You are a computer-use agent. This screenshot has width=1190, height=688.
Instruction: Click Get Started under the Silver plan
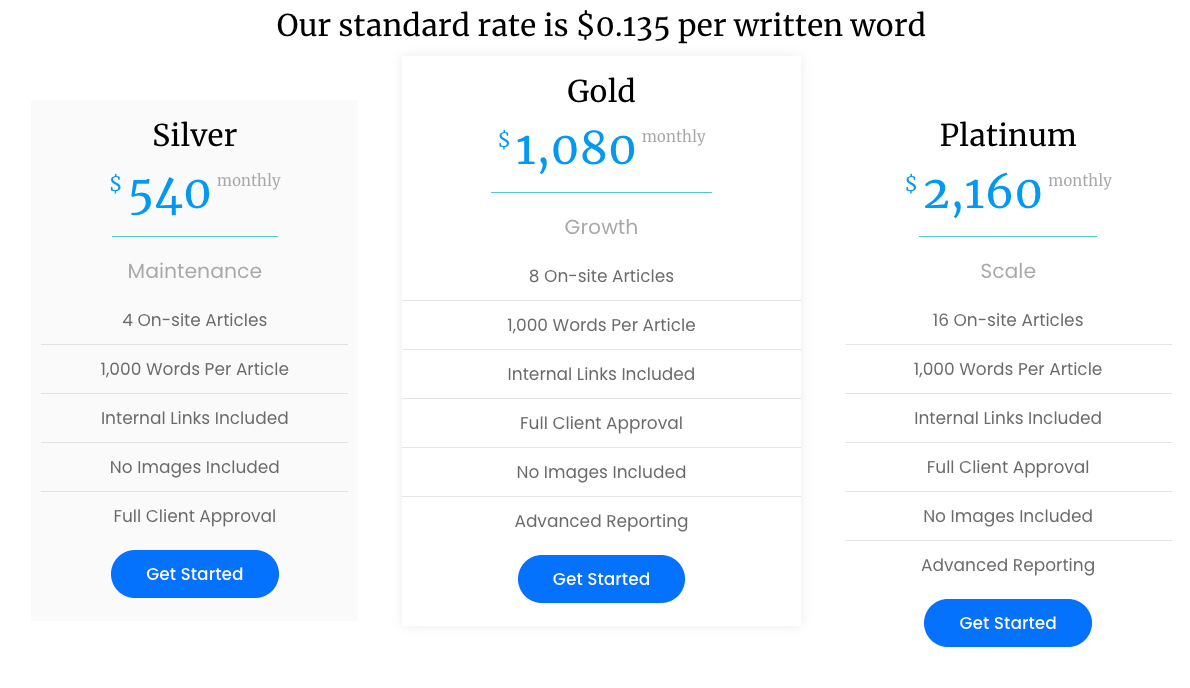point(195,574)
